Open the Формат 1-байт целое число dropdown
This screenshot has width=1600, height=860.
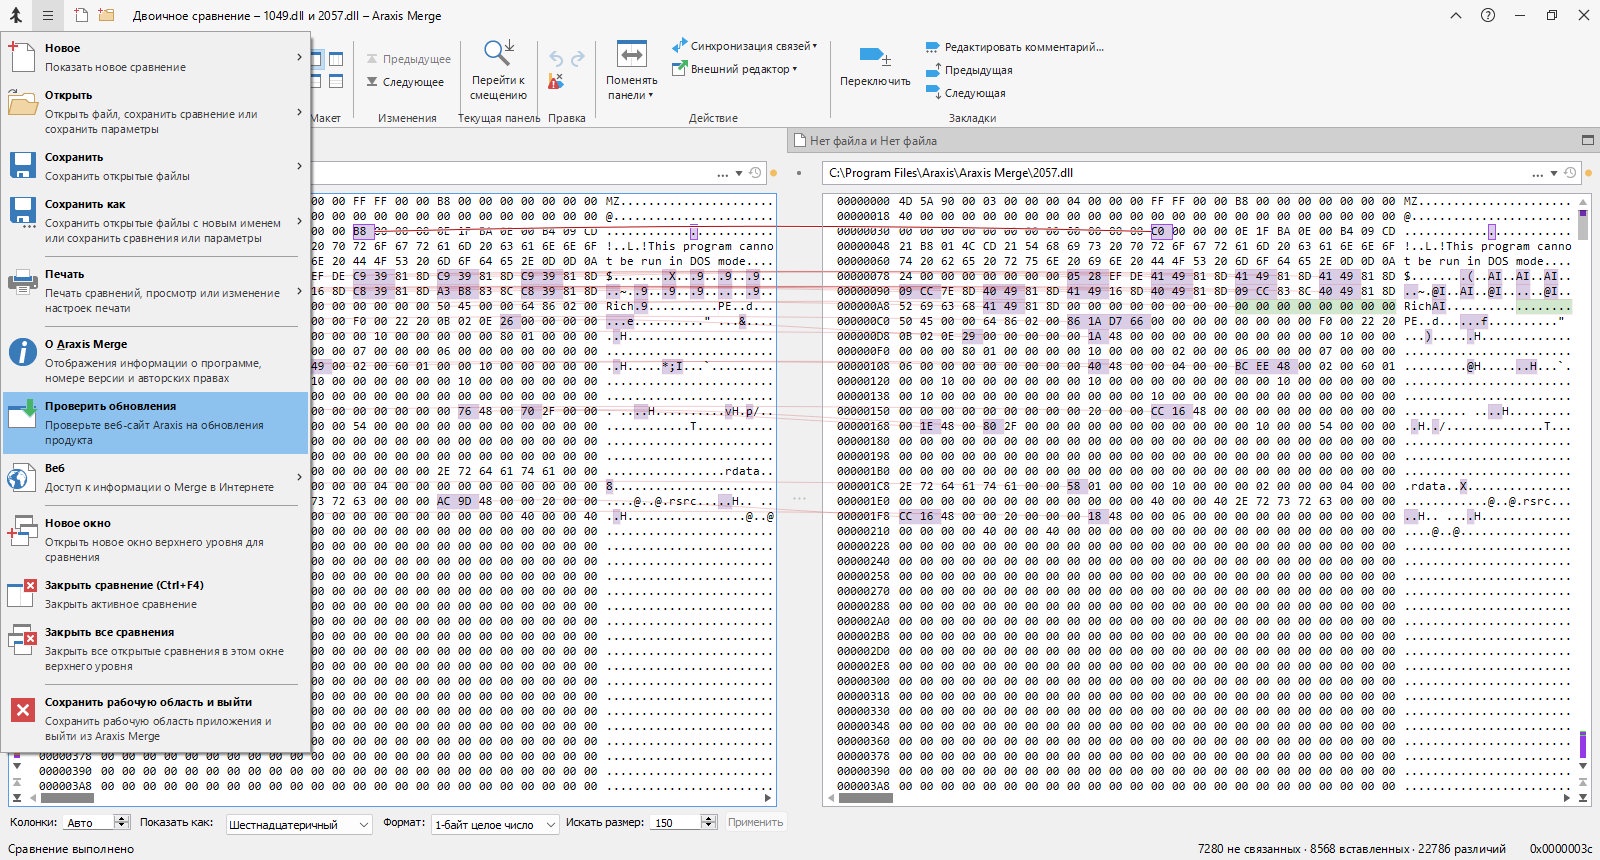[496, 824]
